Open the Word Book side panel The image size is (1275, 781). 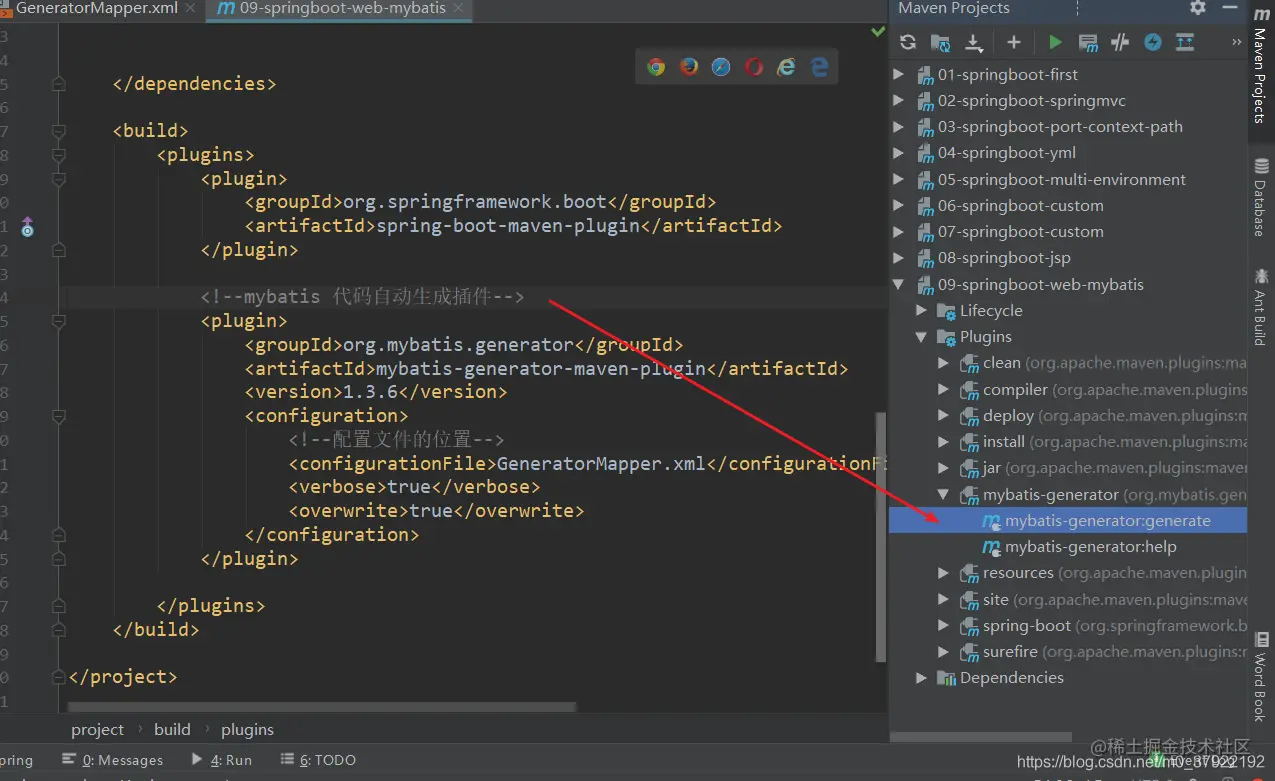tap(1261, 676)
